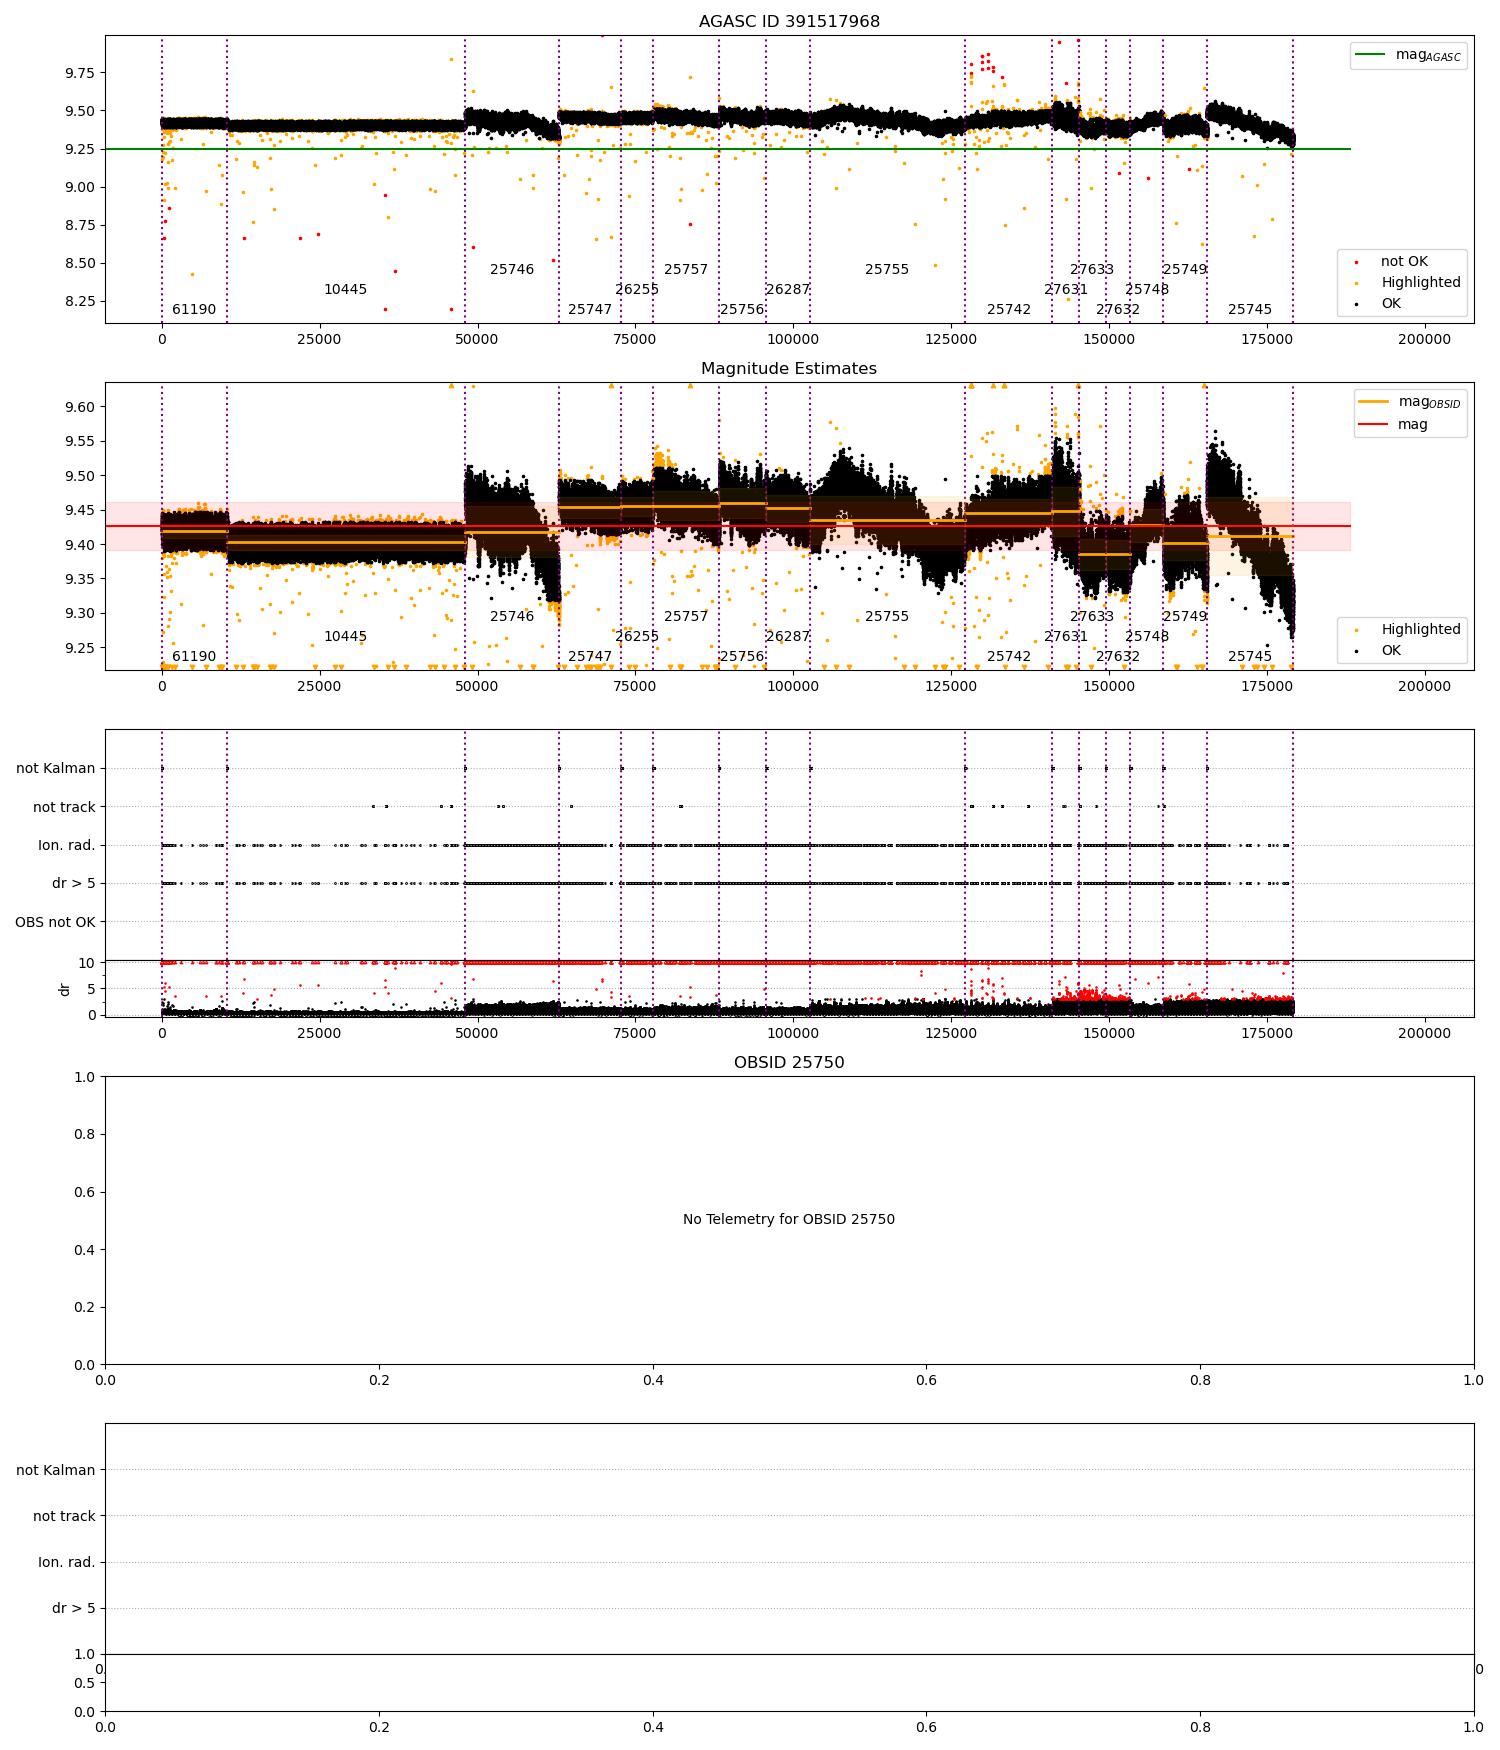Click the 9.75 y-axis tick in the top plot

(80, 73)
